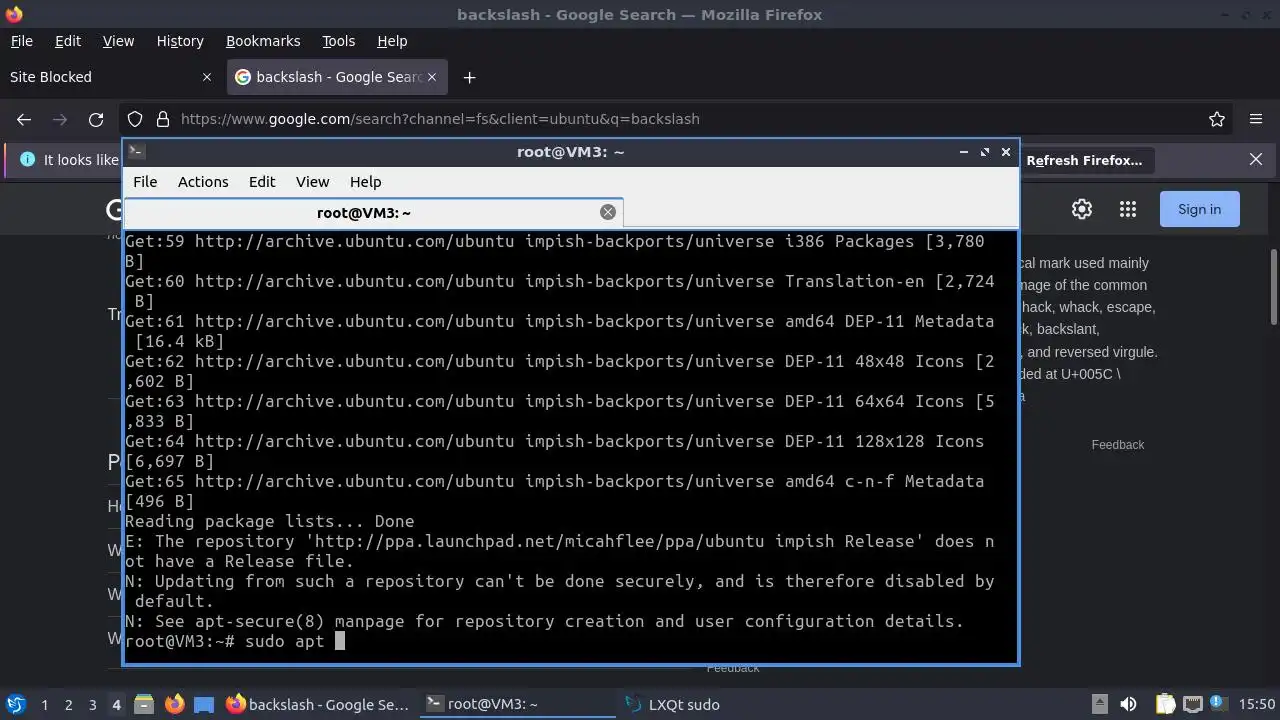Viewport: 1280px width, 720px height.
Task: Click the terminal command prompt line
Action: point(560,641)
